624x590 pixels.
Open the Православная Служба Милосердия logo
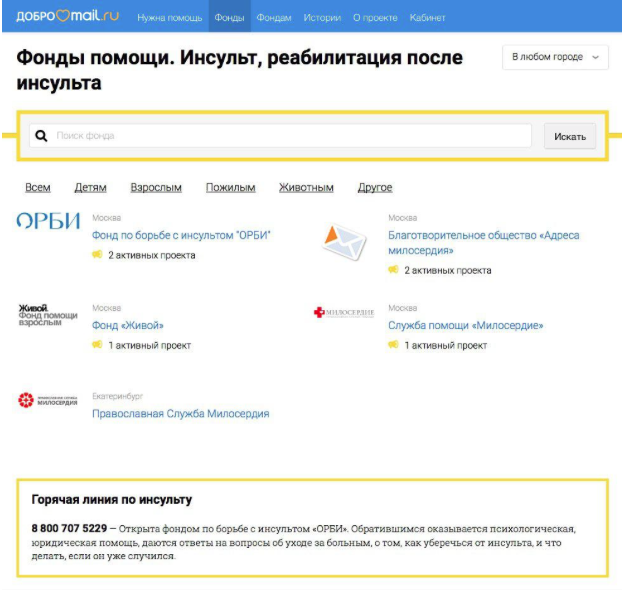48,400
